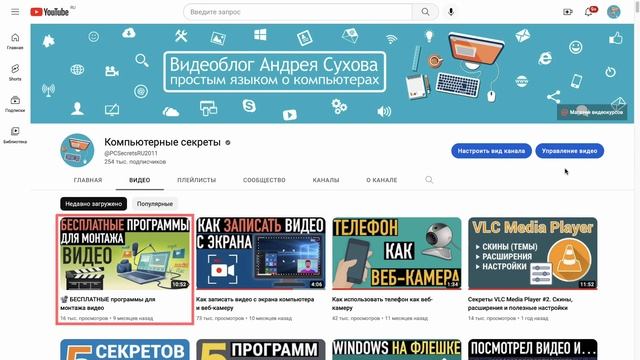The image size is (640, 360).
Task: Open the account avatar menu
Action: click(x=613, y=12)
